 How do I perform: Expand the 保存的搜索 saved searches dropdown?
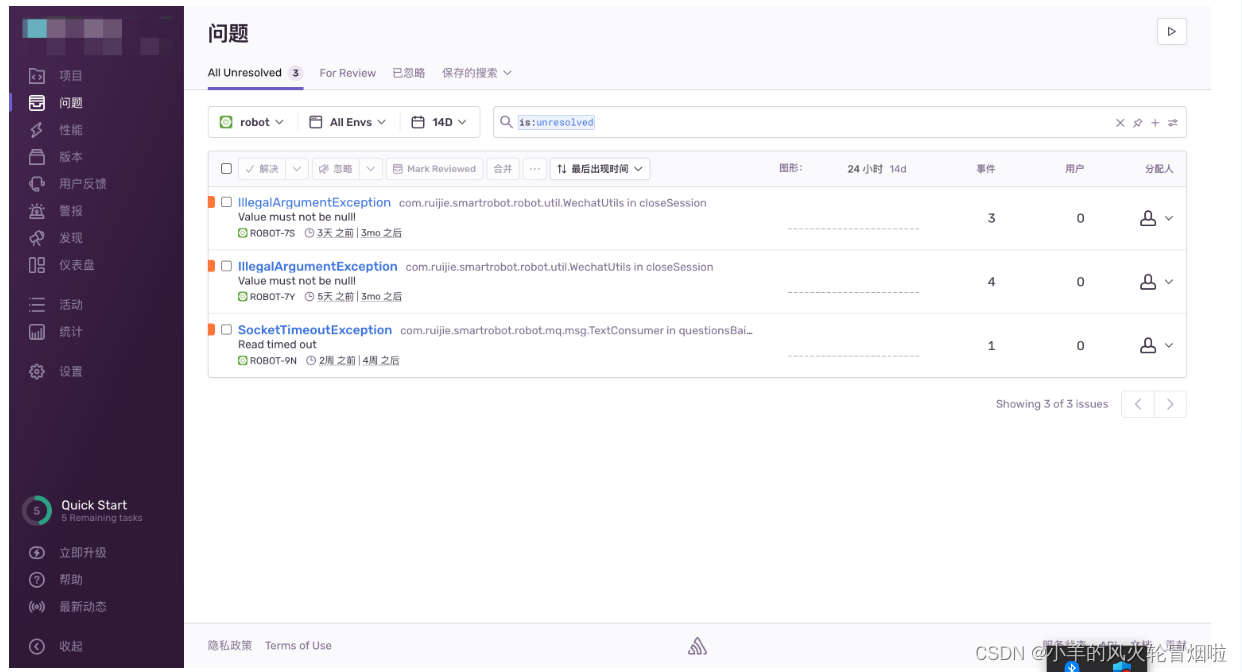(x=477, y=73)
